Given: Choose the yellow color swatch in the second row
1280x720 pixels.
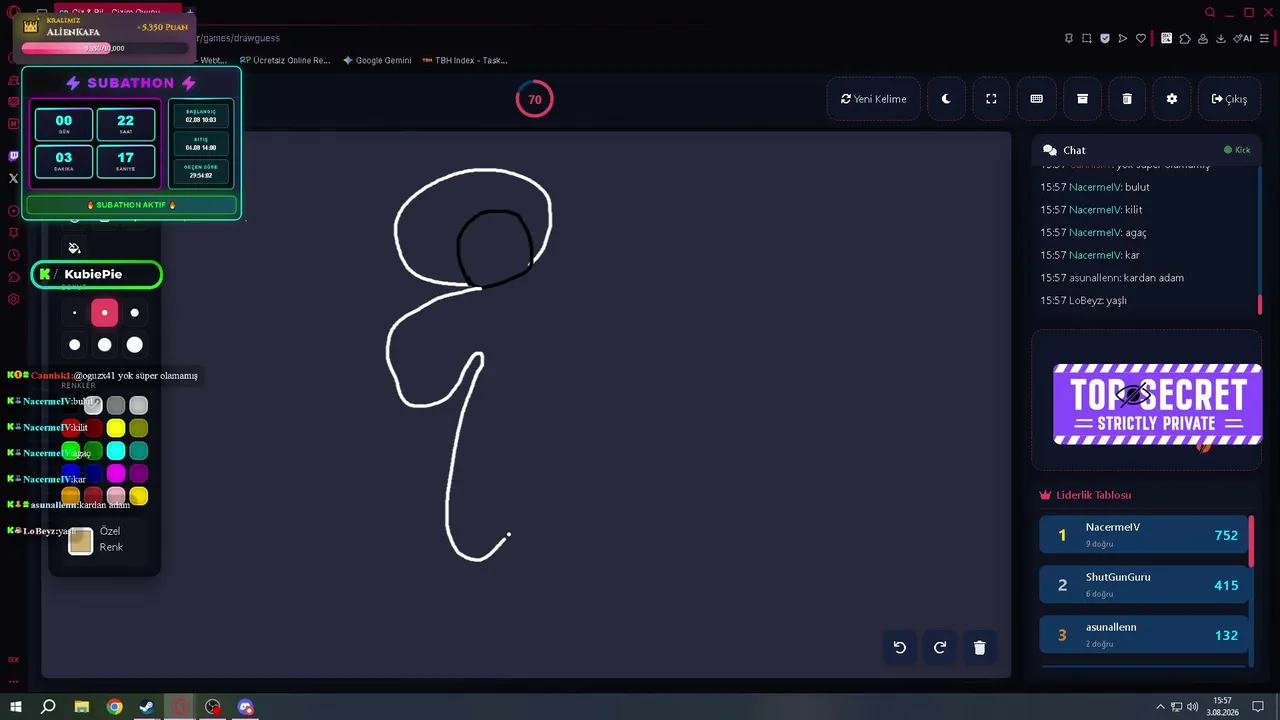Looking at the screenshot, I should (x=116, y=428).
